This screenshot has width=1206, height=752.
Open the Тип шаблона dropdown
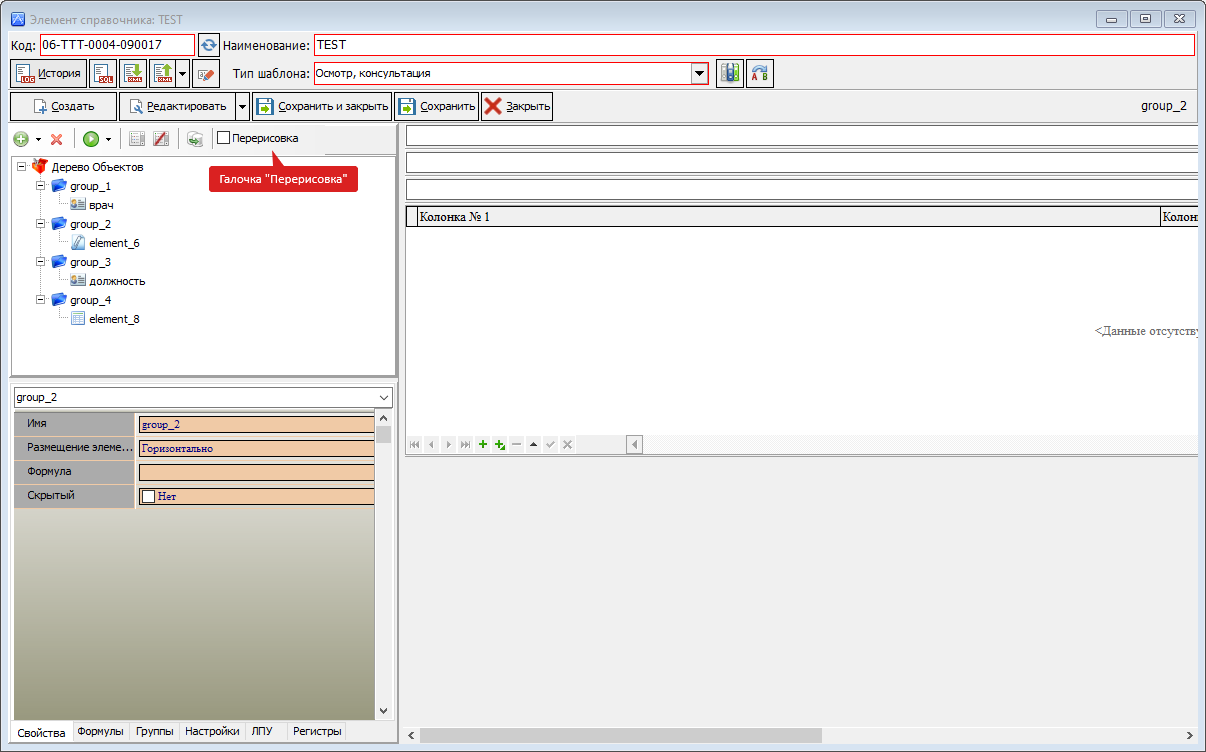[x=699, y=73]
